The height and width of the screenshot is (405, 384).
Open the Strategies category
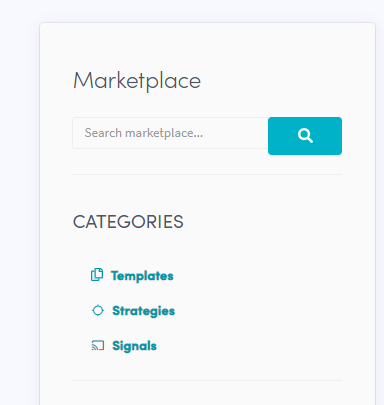click(133, 311)
